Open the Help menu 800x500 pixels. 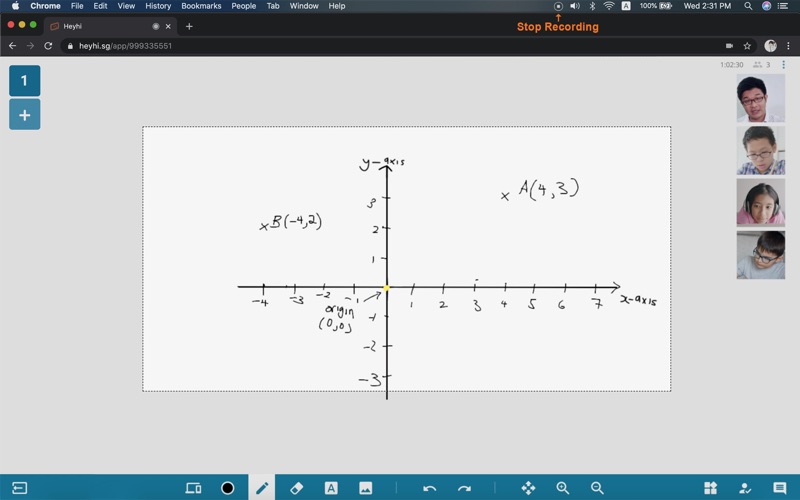coord(337,6)
